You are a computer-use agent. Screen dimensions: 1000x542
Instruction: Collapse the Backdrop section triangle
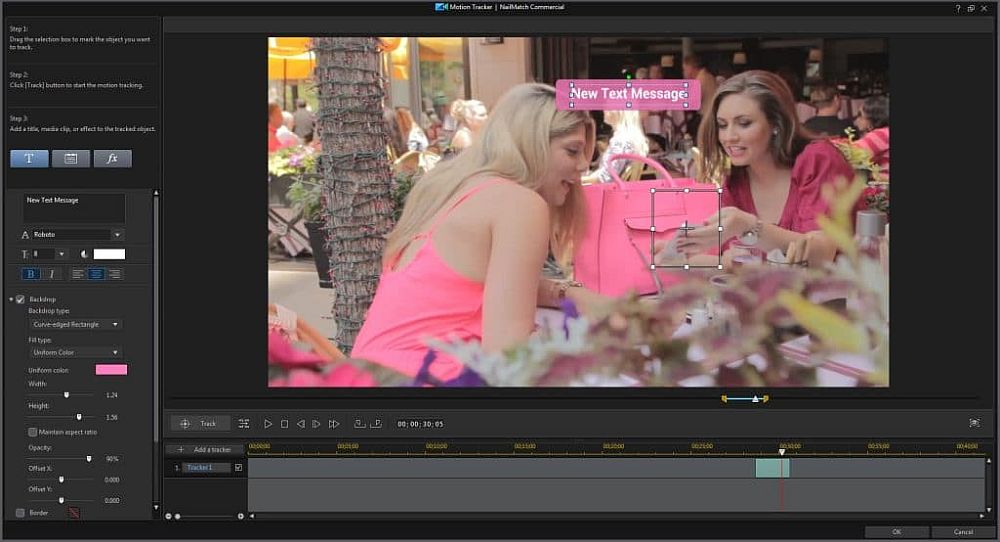click(x=11, y=299)
